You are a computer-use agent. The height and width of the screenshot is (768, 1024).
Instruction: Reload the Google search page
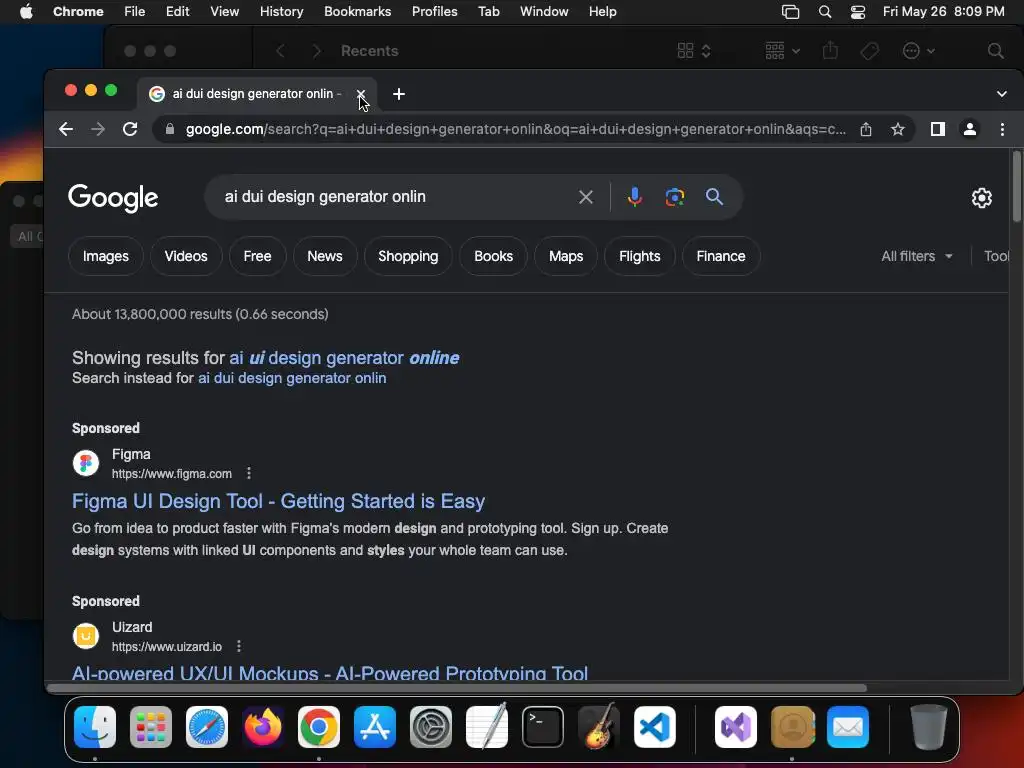(130, 129)
